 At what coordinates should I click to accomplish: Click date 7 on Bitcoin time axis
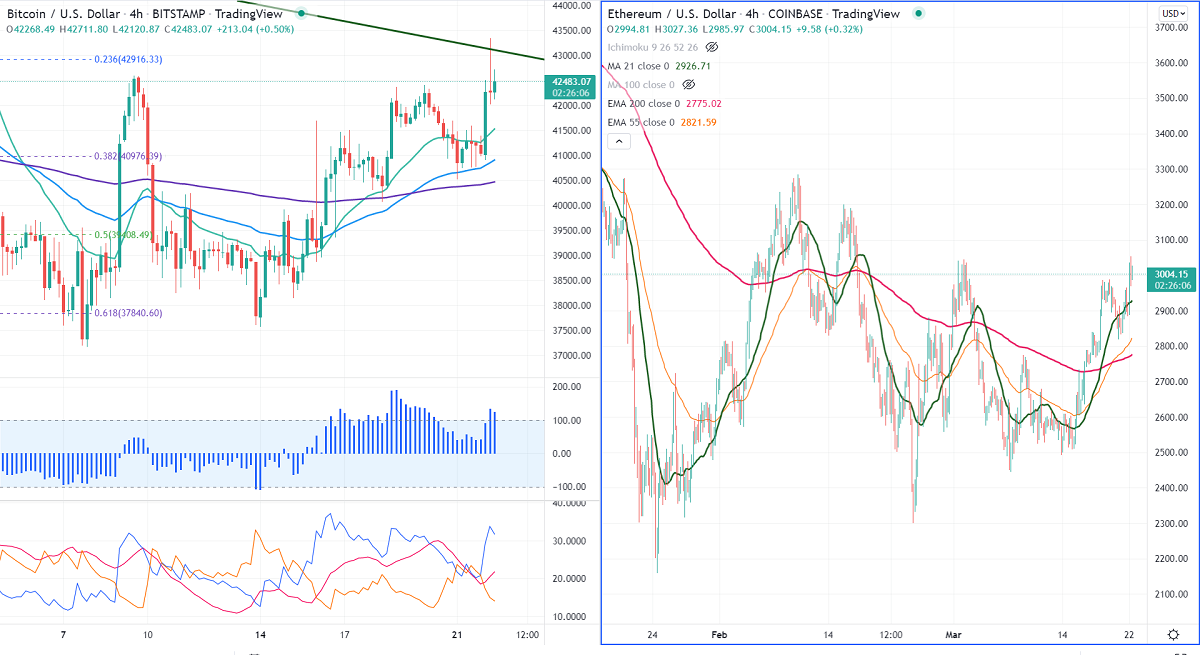[x=63, y=635]
